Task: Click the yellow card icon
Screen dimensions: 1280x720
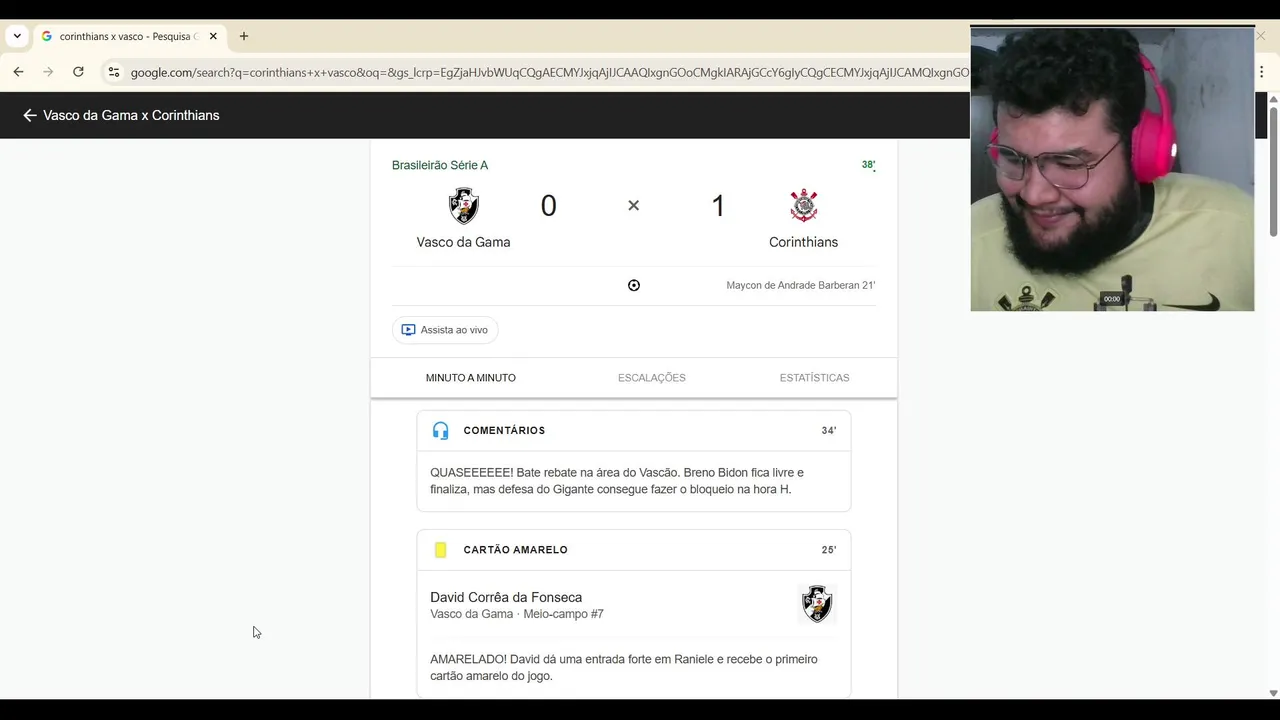Action: [440, 550]
